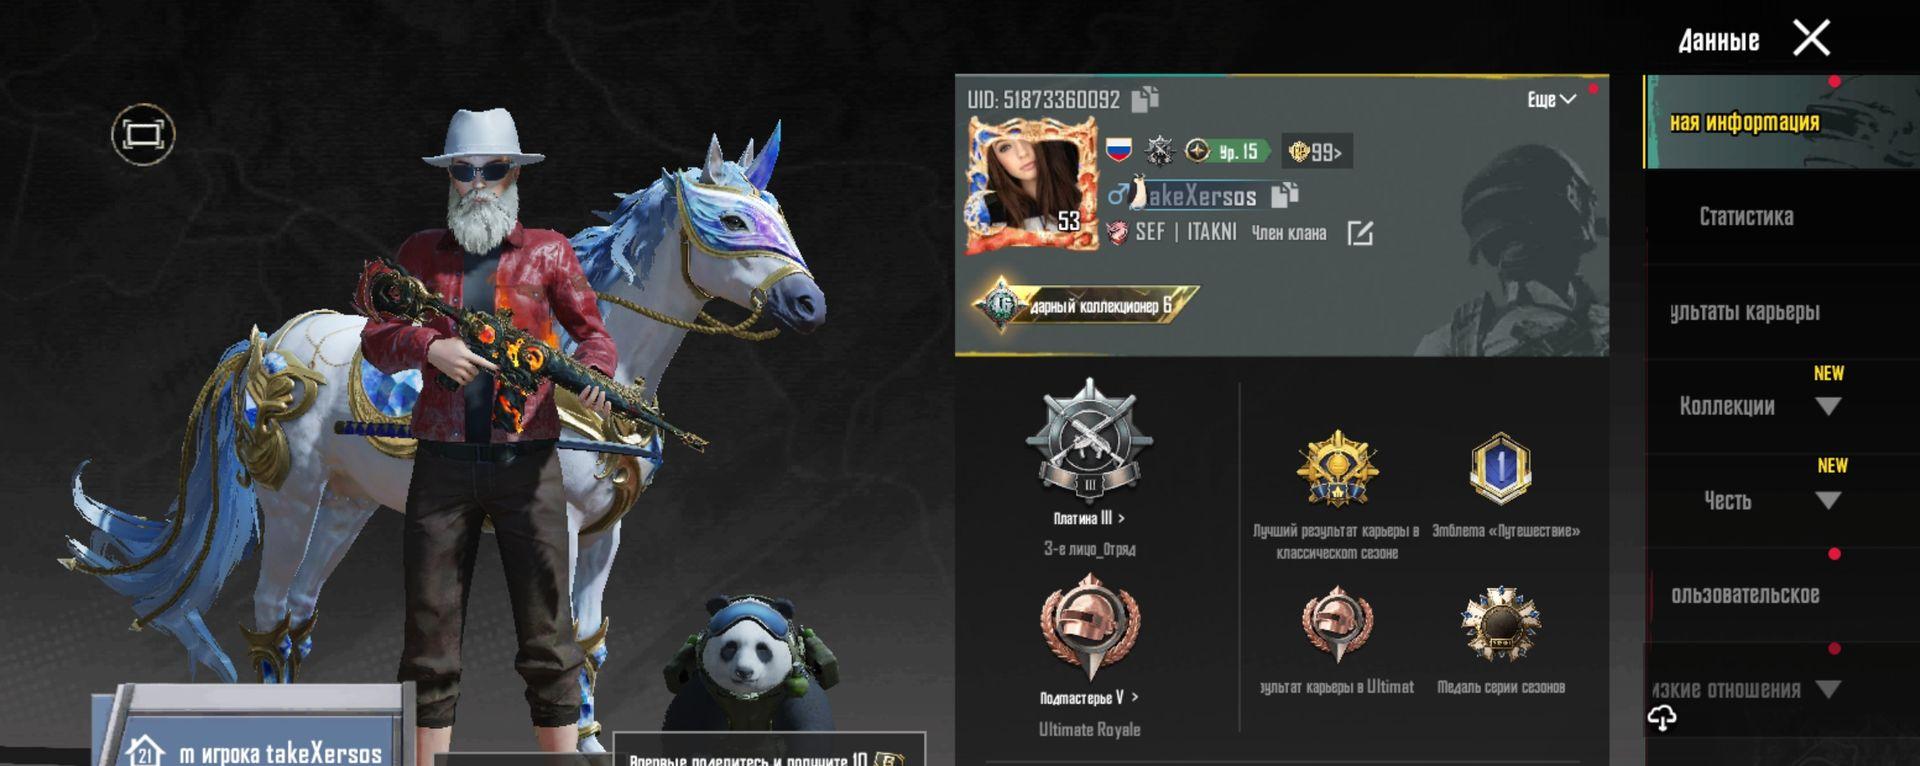Copy the player nickname takeXersos
This screenshot has width=1920, height=766.
click(x=1284, y=195)
